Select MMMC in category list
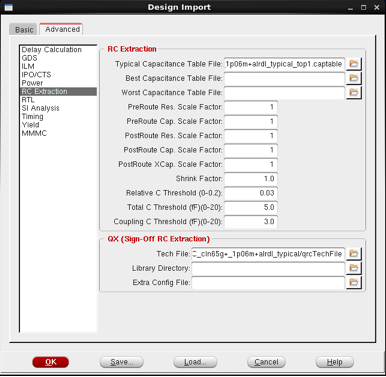Image resolution: width=386 pixels, height=377 pixels. [58, 133]
